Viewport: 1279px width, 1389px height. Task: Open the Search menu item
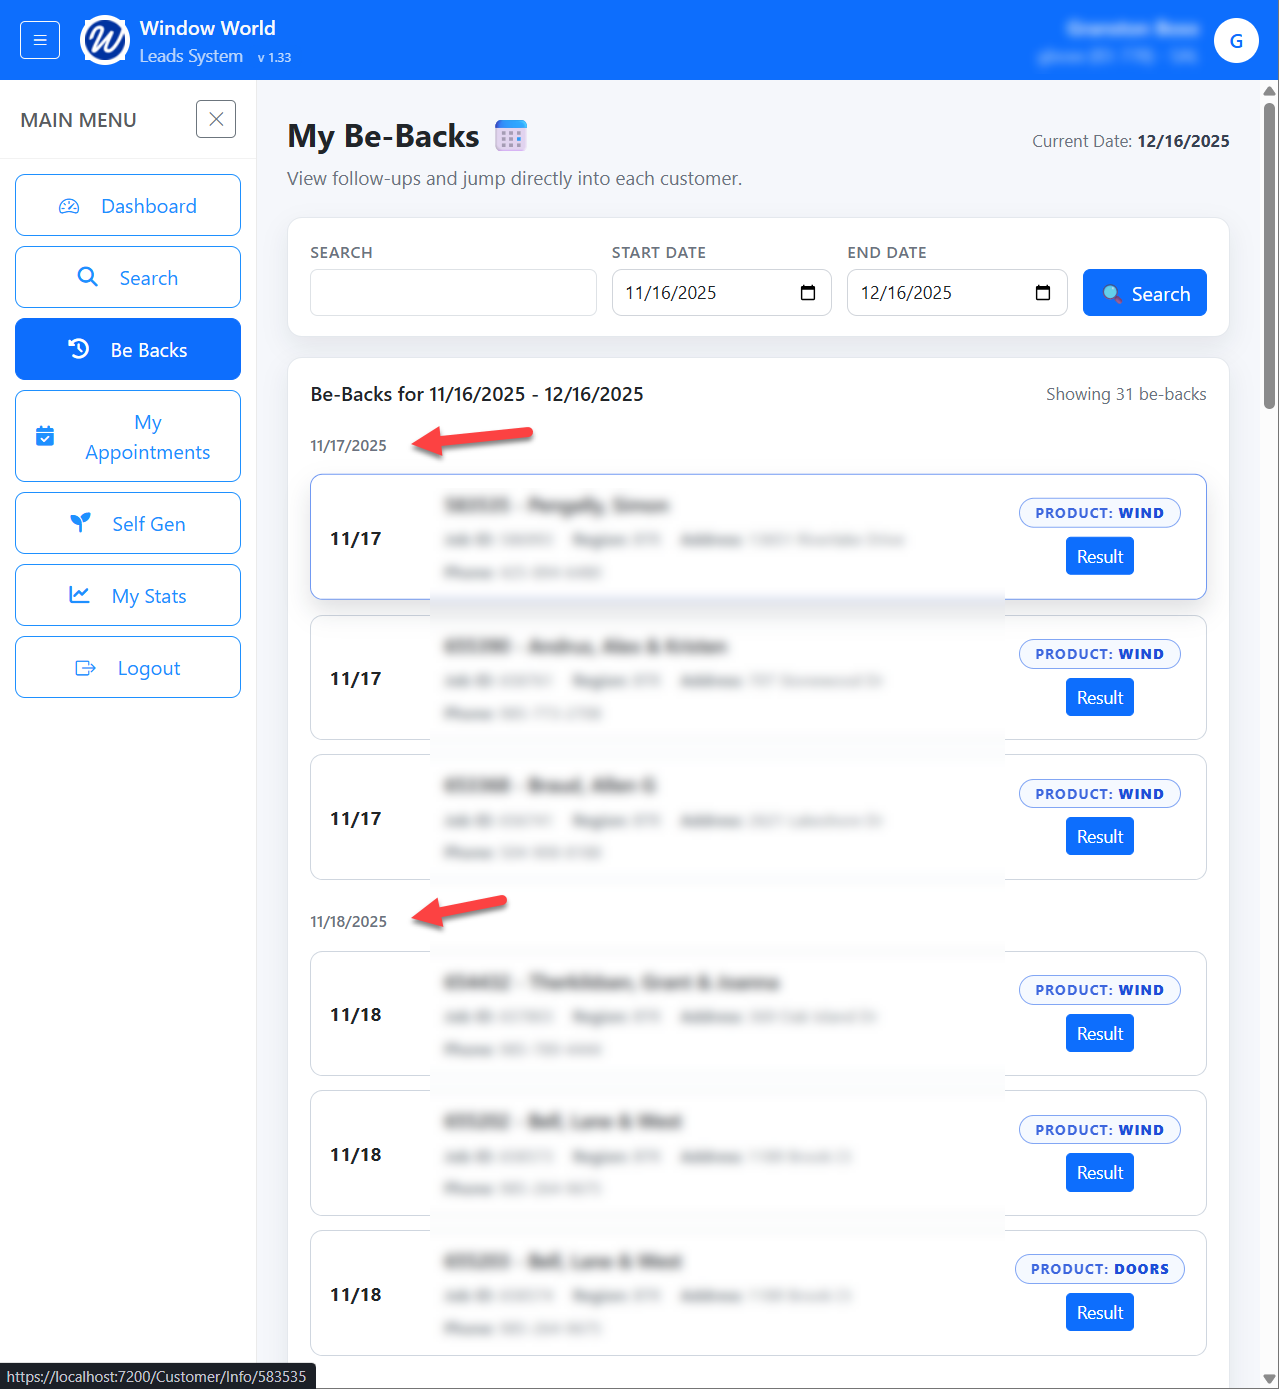[128, 277]
